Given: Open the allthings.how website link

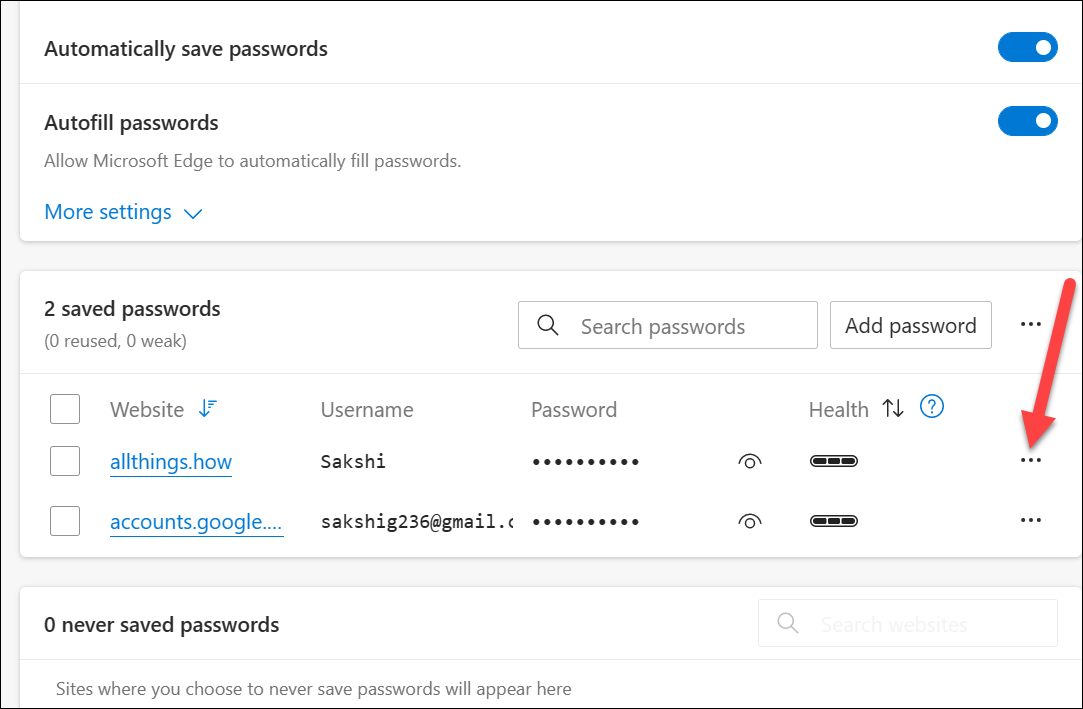Looking at the screenshot, I should point(171,462).
